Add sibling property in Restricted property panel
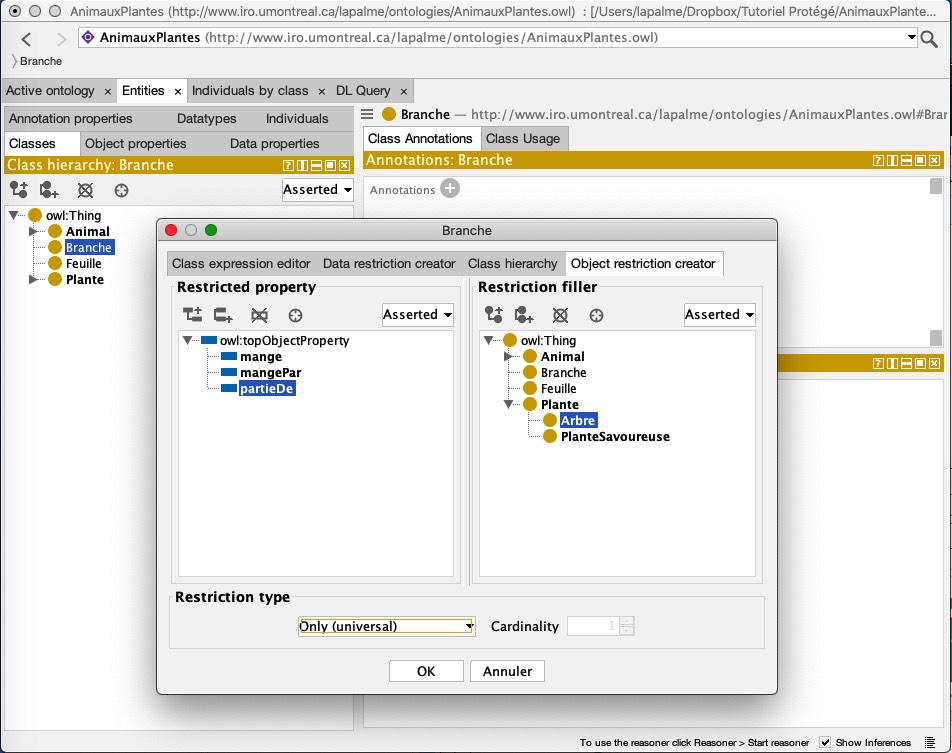952x753 pixels. pos(224,315)
